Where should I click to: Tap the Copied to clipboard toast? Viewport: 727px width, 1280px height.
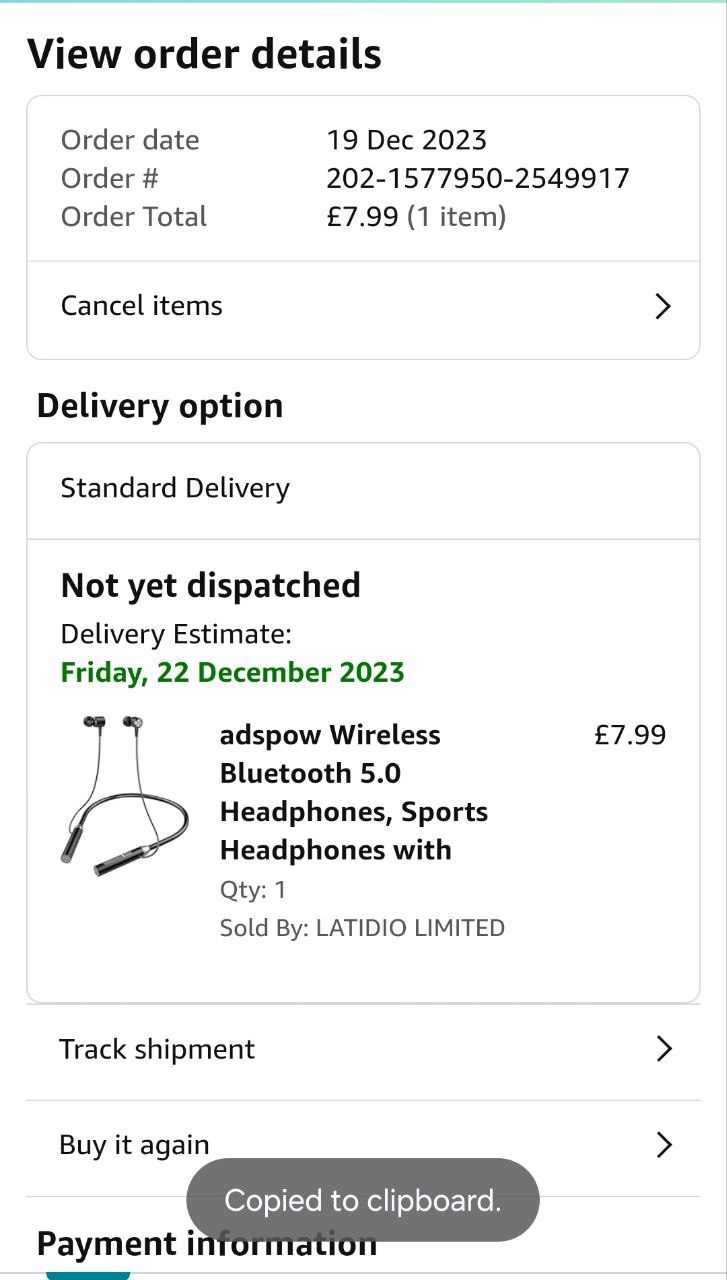pos(362,1200)
